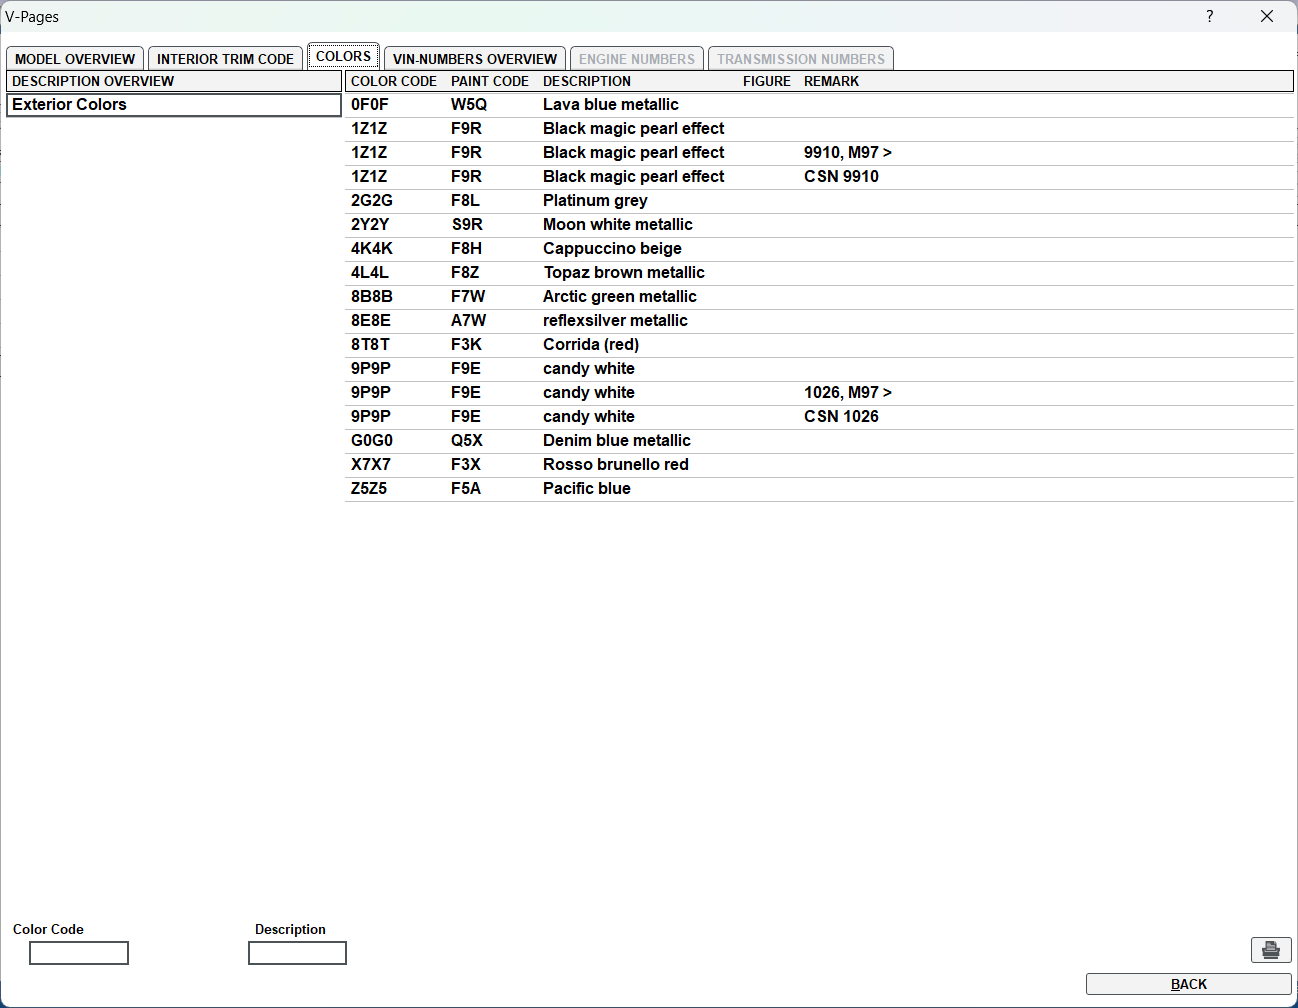Click the Color Code input field
This screenshot has width=1298, height=1008.
[79, 953]
